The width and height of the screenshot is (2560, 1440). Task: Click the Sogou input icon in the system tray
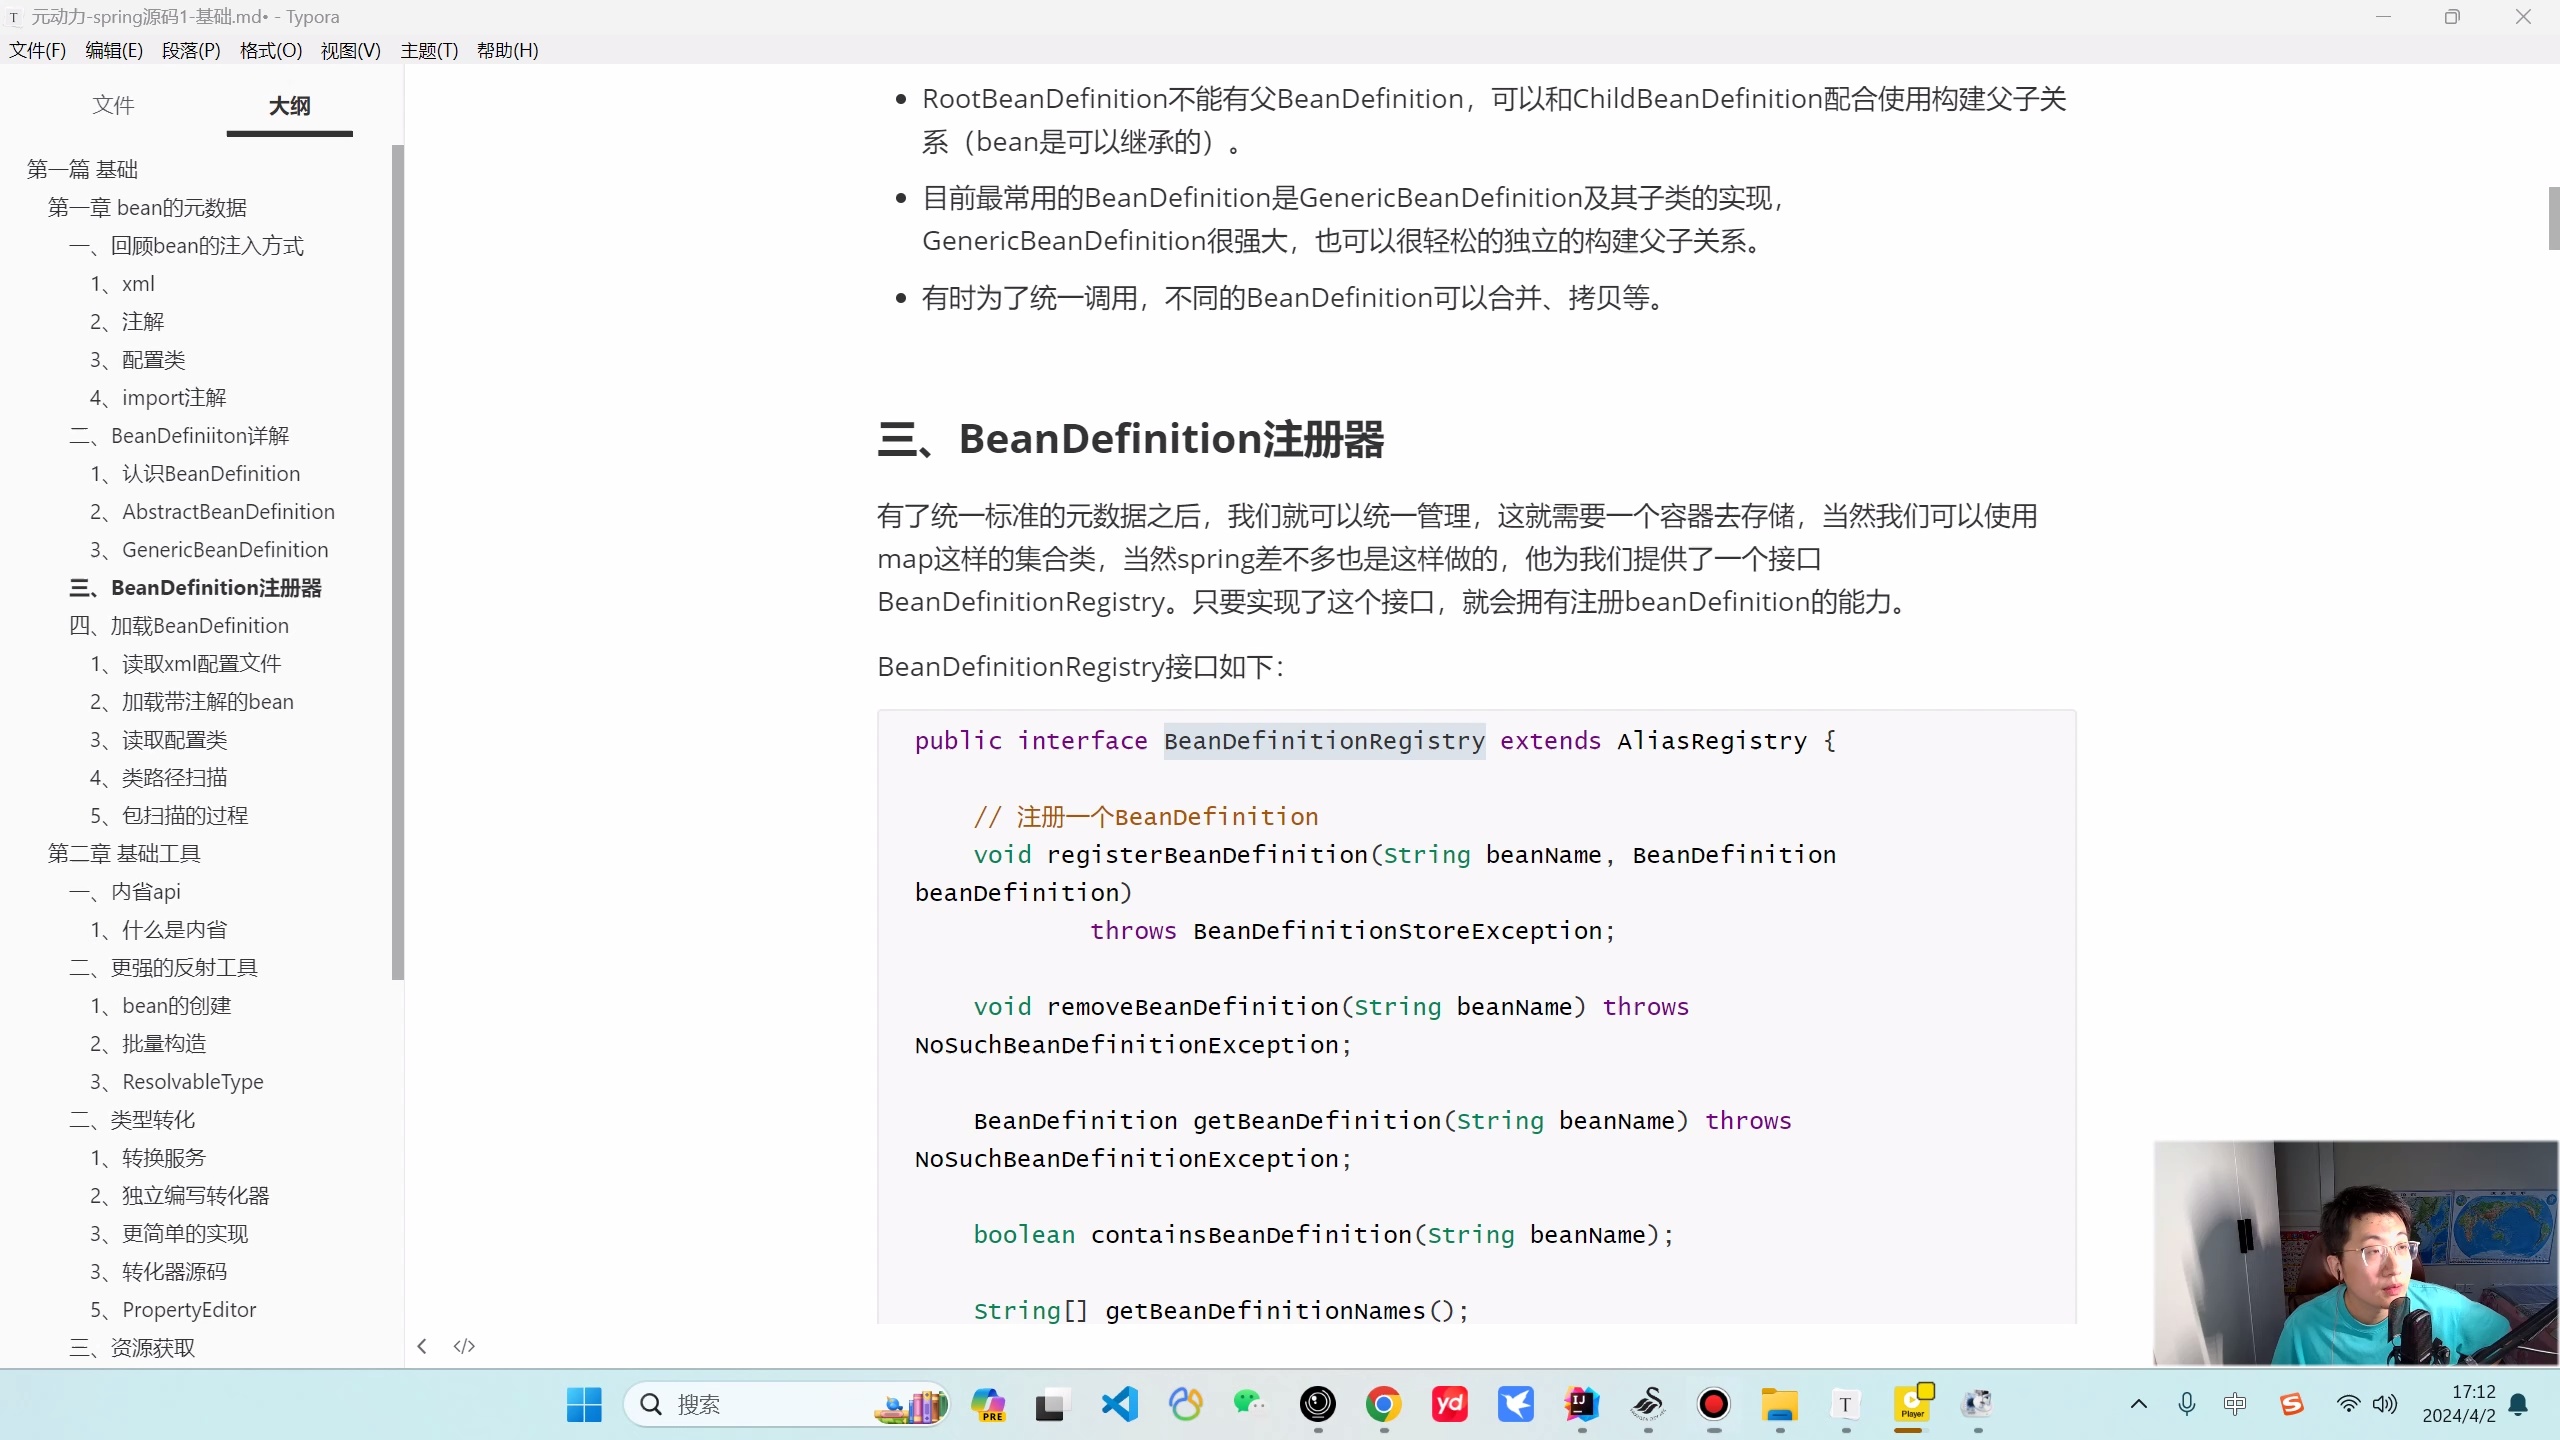tap(2291, 1404)
